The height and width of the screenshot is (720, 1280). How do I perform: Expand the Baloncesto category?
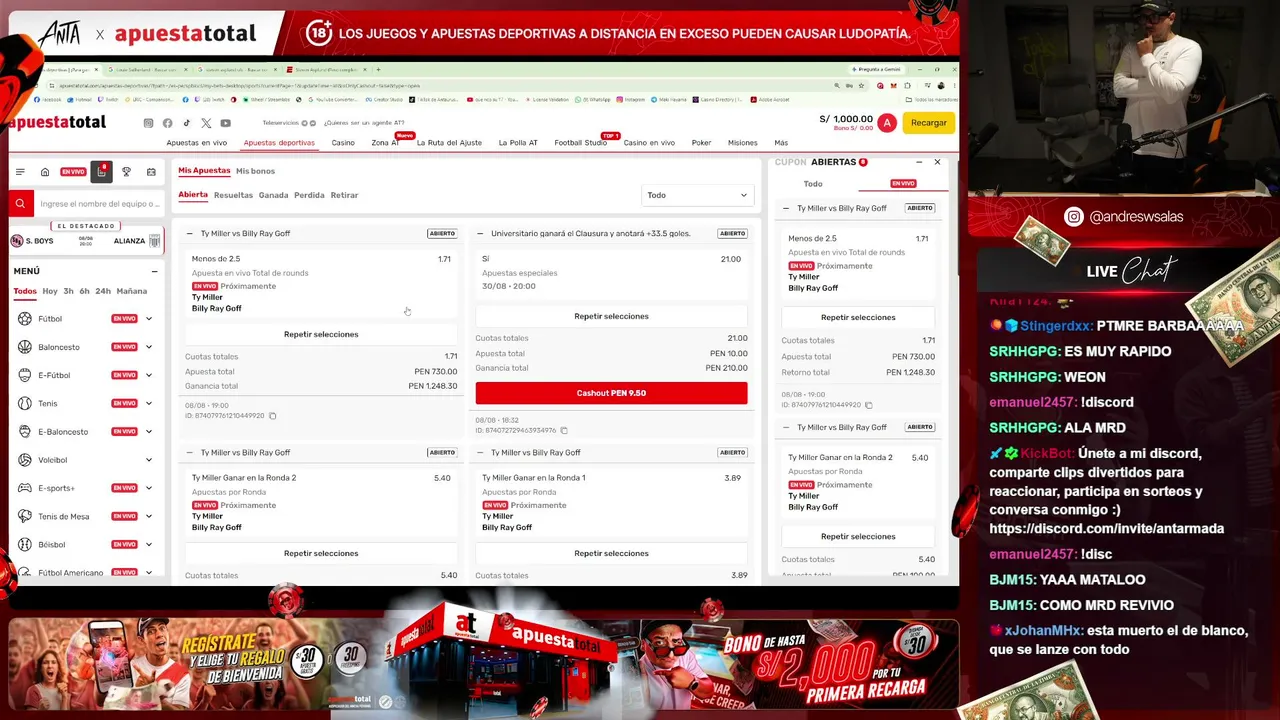[149, 347]
